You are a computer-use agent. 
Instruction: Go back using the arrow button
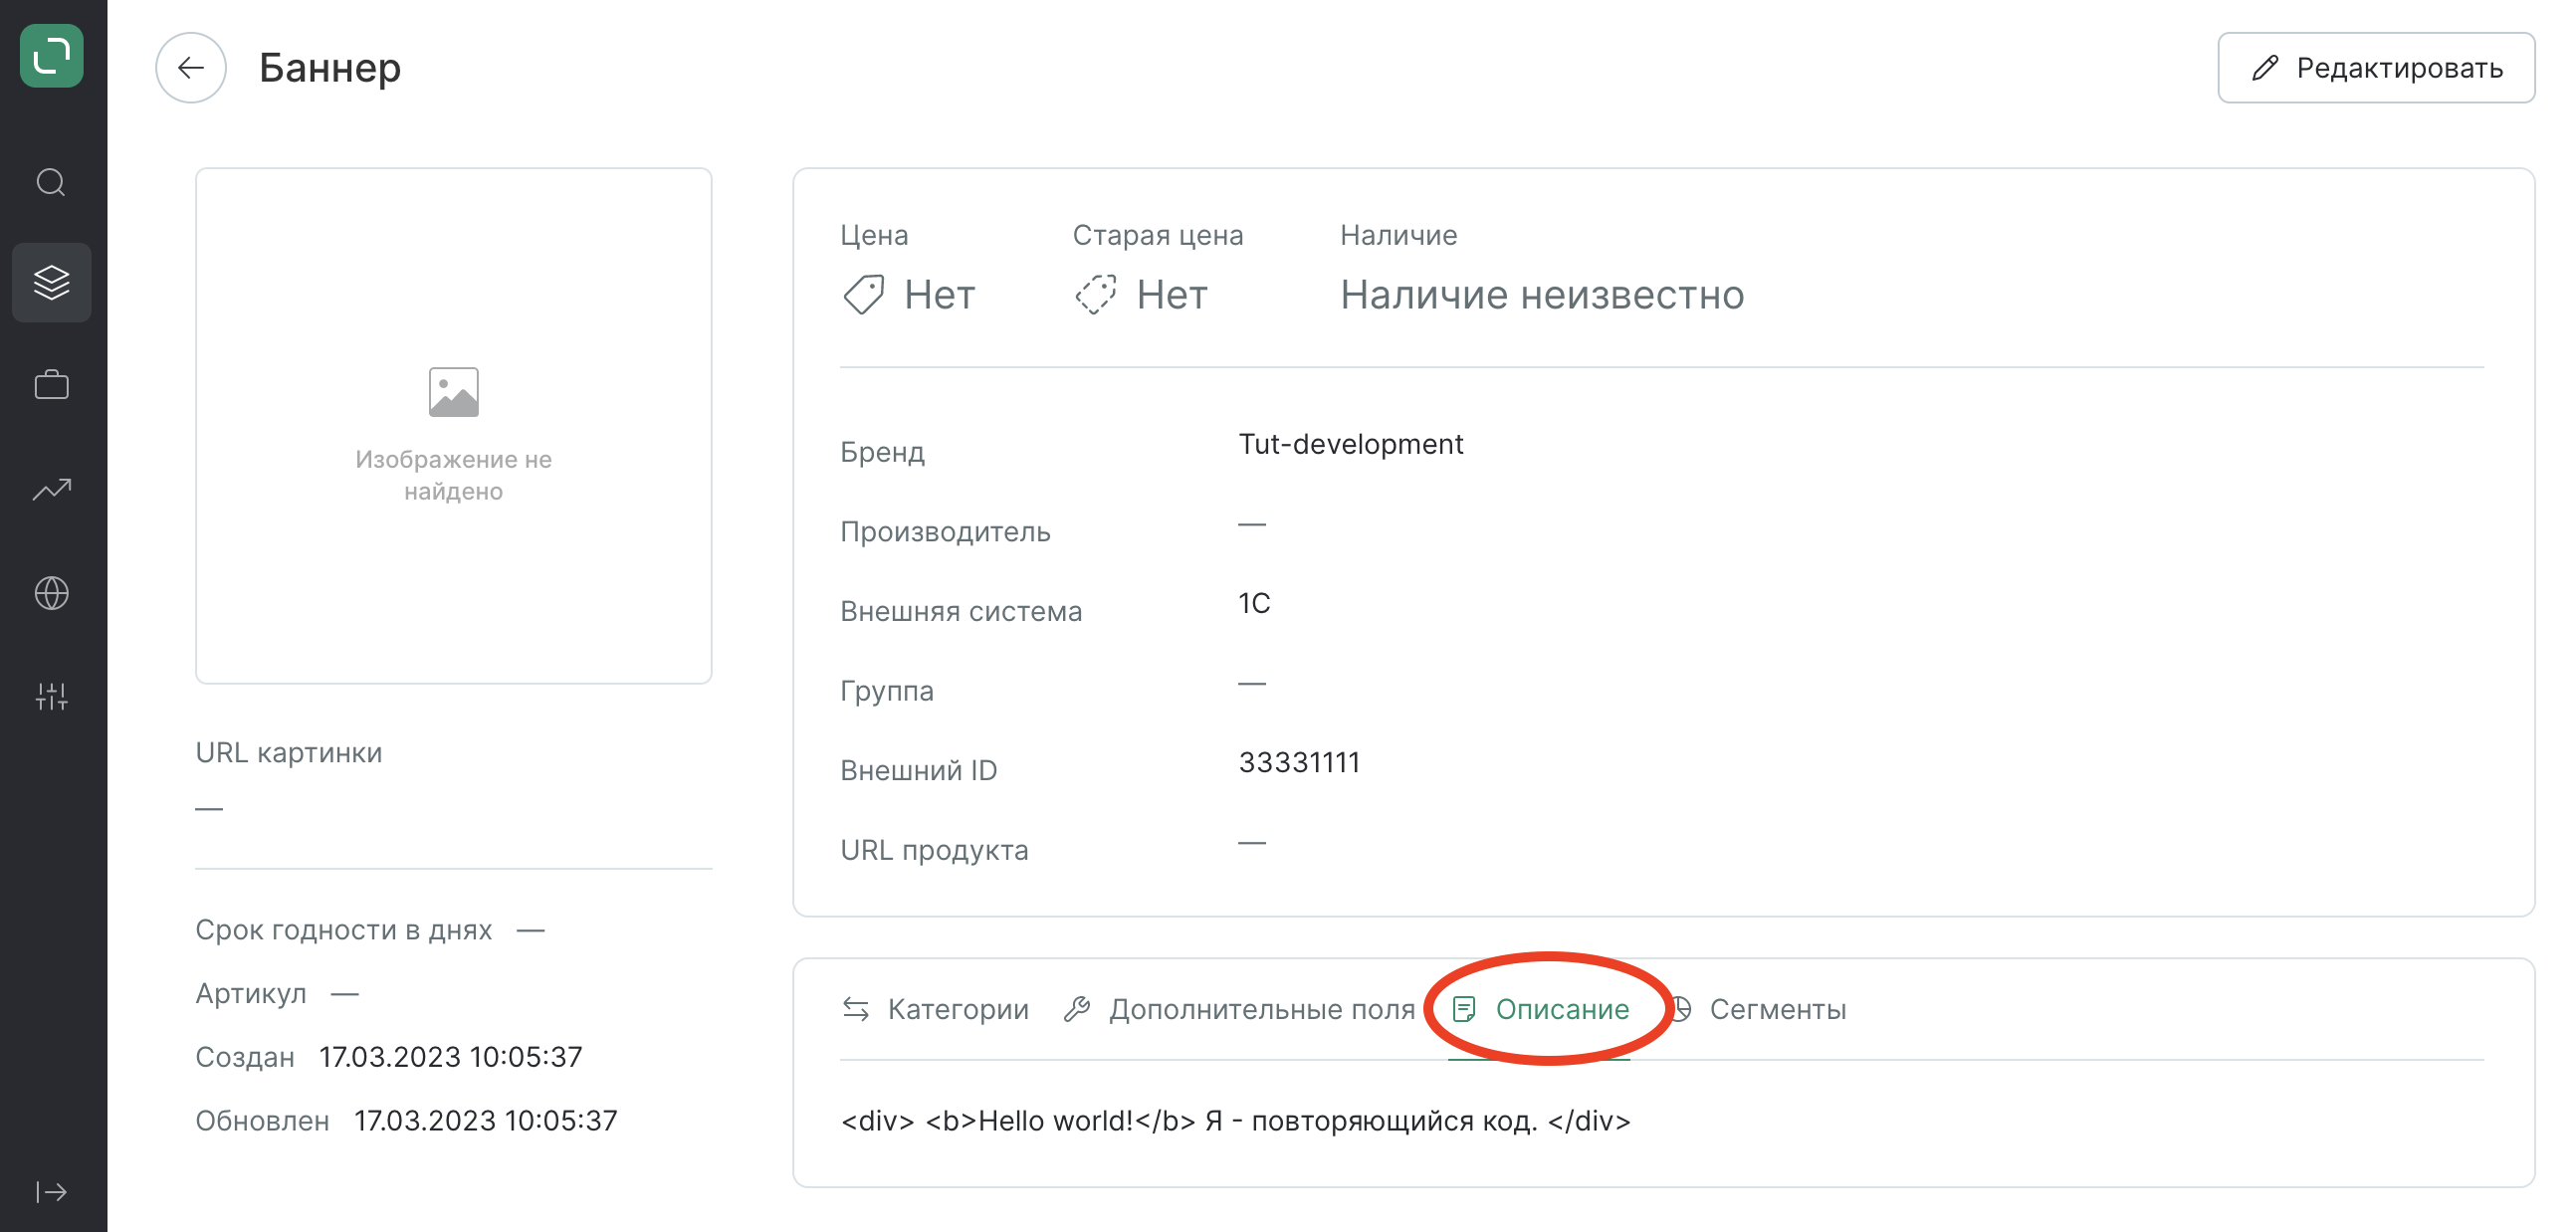pyautogui.click(x=190, y=68)
